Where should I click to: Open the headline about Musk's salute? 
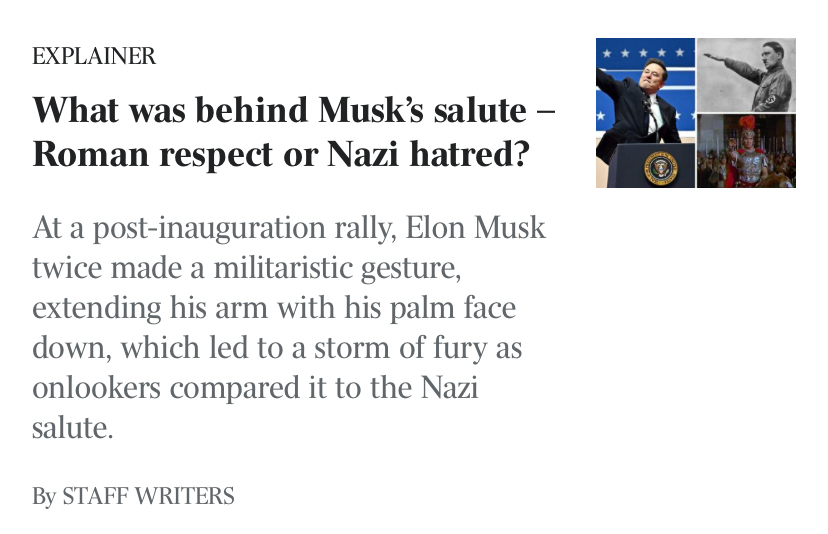click(293, 111)
